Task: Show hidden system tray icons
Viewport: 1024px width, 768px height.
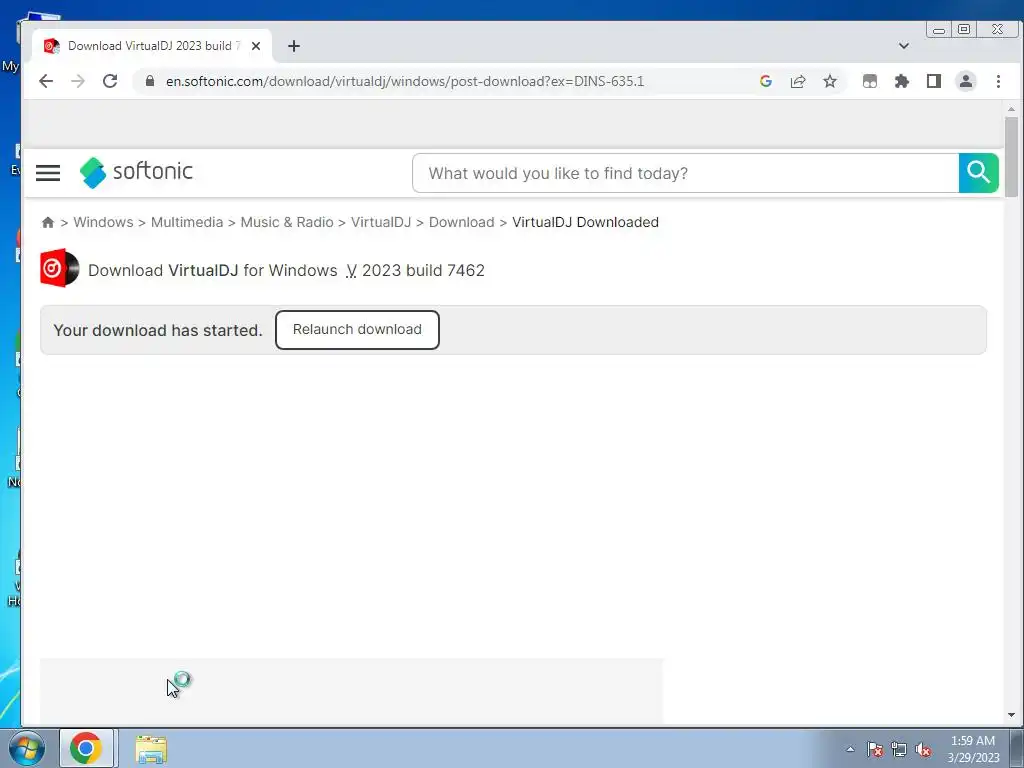Action: 850,749
